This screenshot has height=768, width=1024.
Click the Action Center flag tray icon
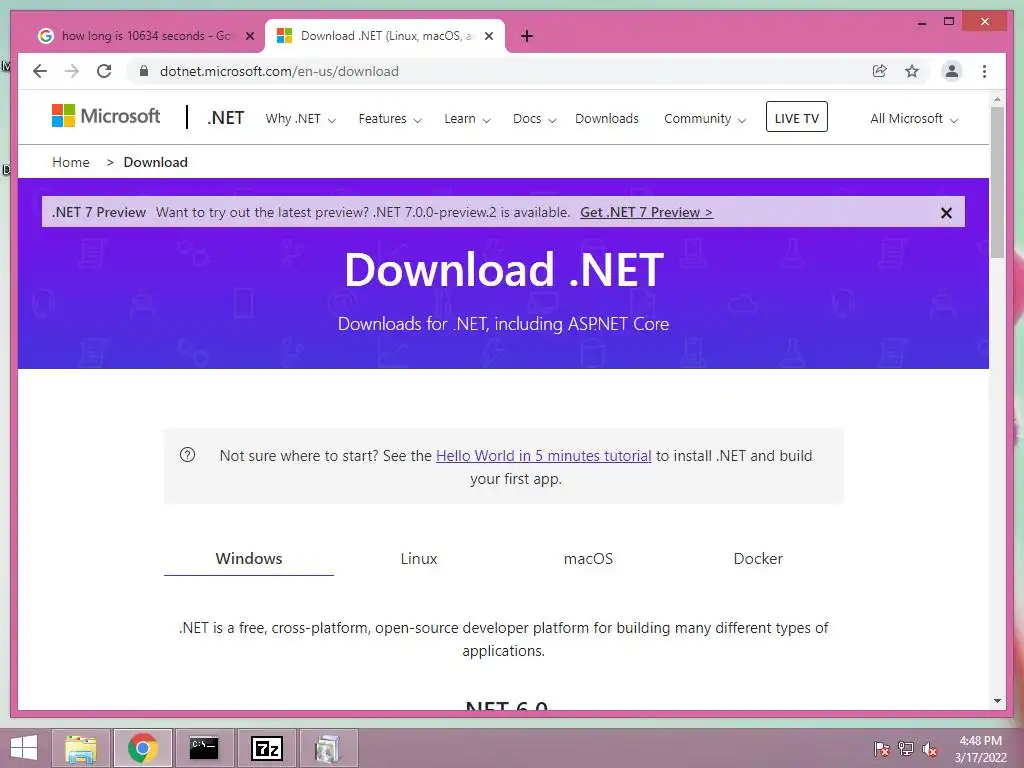click(x=881, y=748)
